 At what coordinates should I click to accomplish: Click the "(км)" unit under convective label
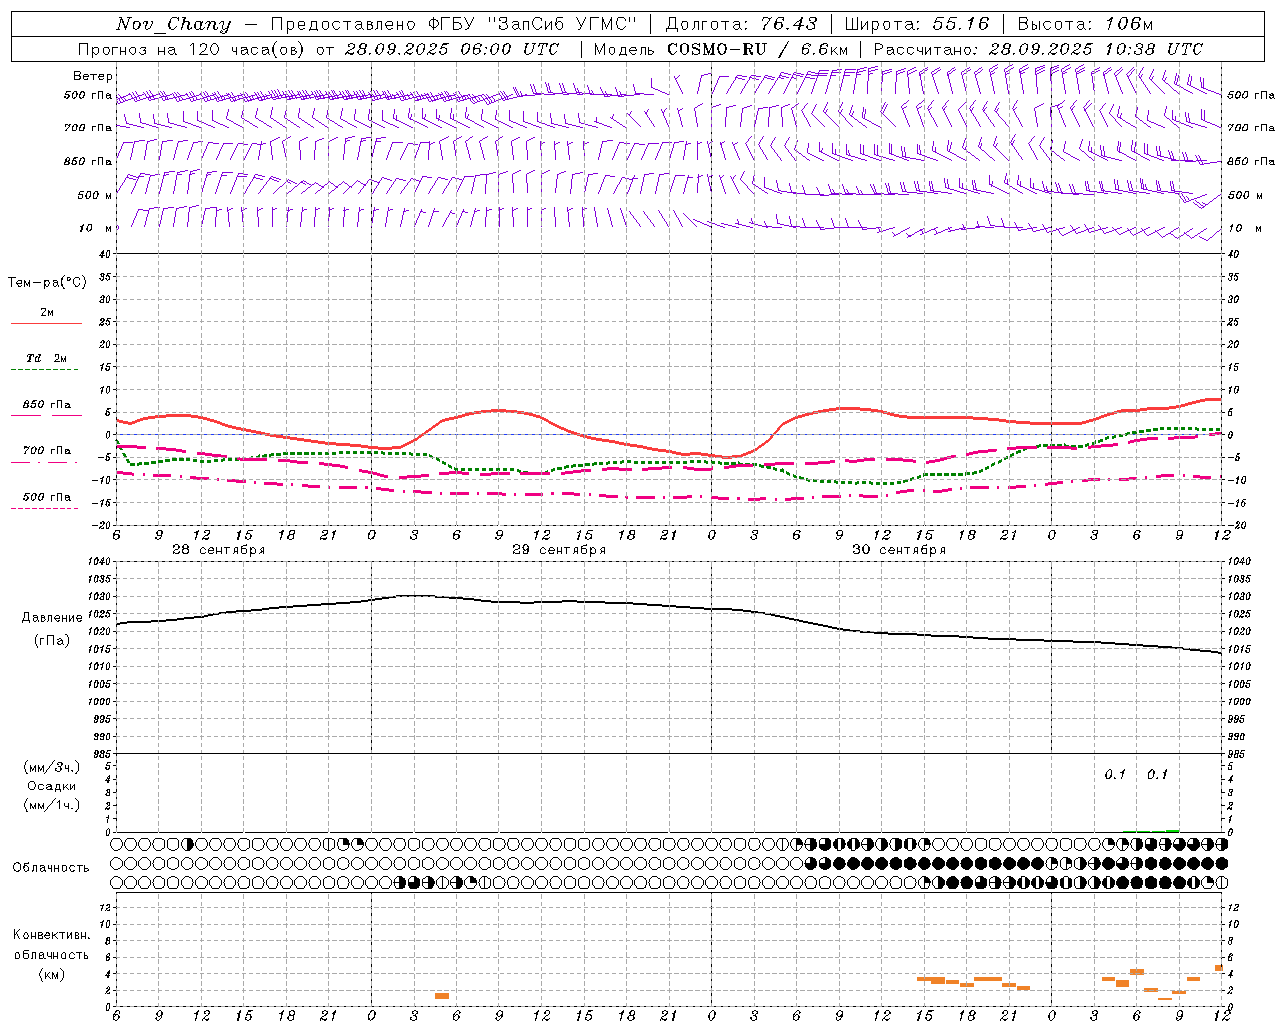point(52,974)
